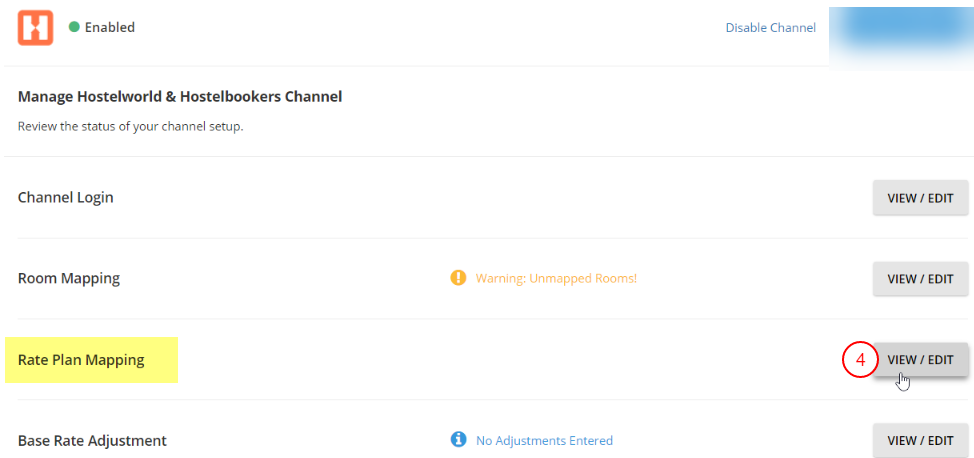This screenshot has width=974, height=458.
Task: Open VIEW / EDIT for Base Rate Adjustment
Action: coord(920,440)
